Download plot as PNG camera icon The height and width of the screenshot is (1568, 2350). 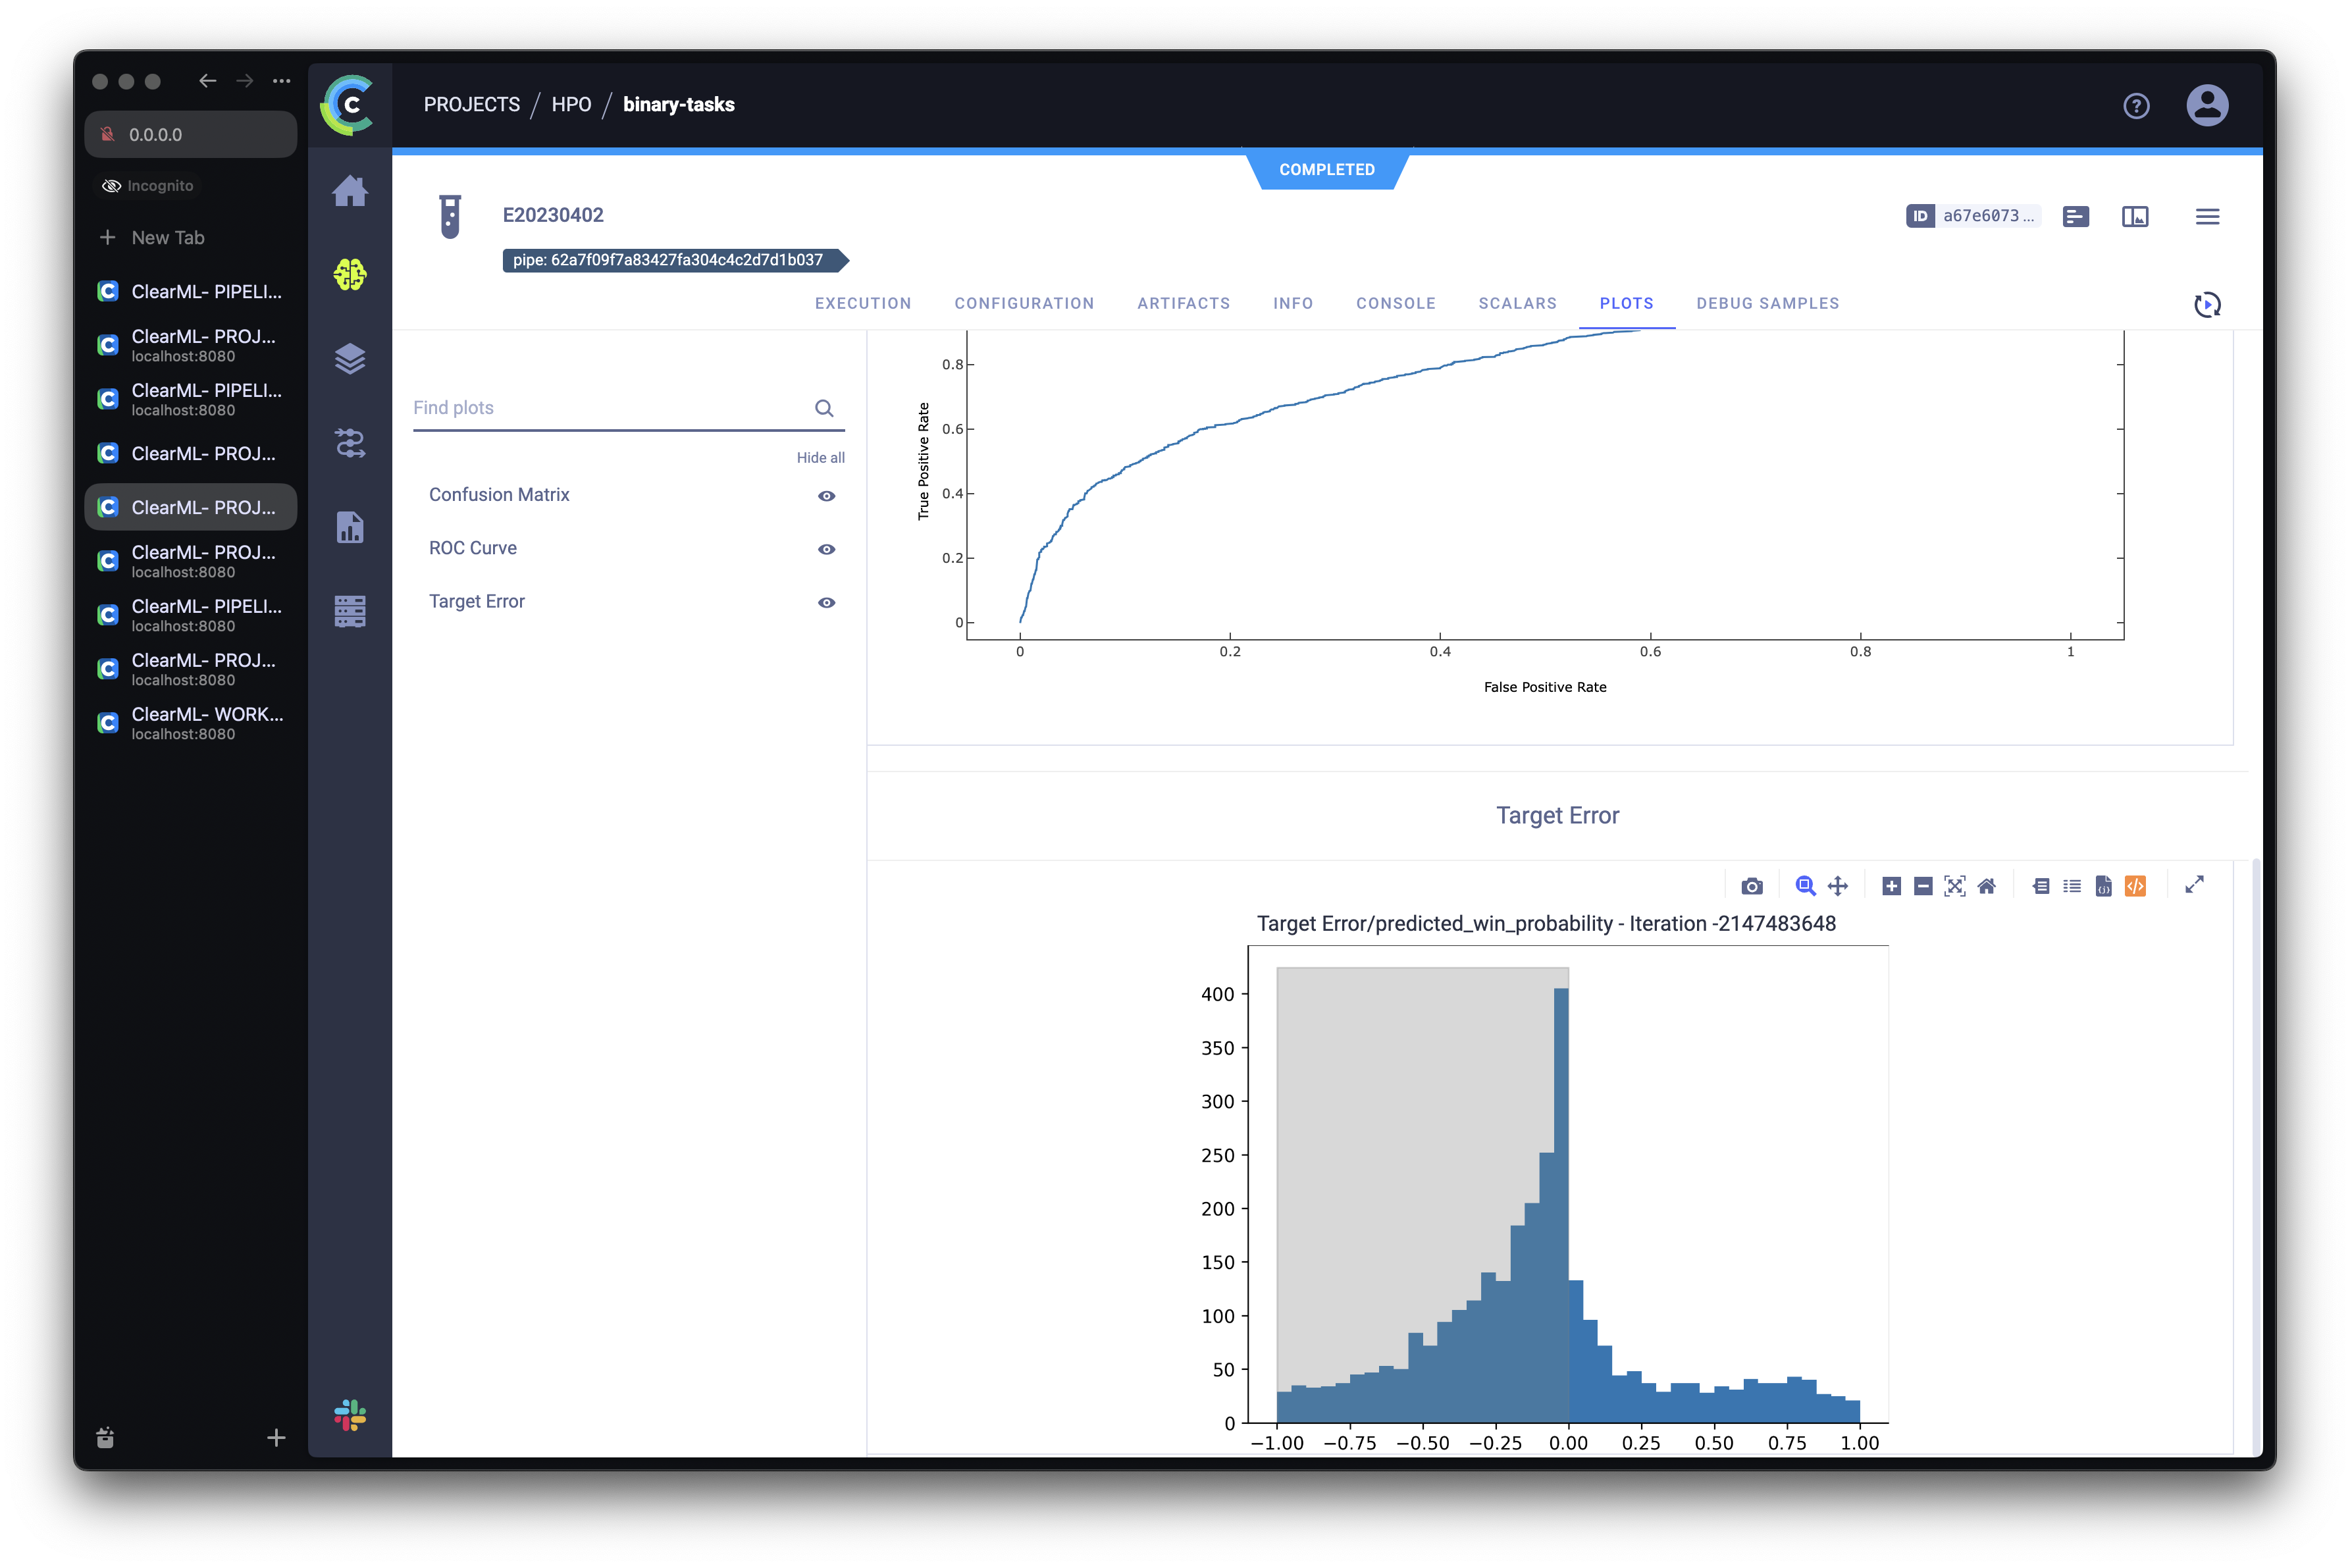tap(1751, 886)
